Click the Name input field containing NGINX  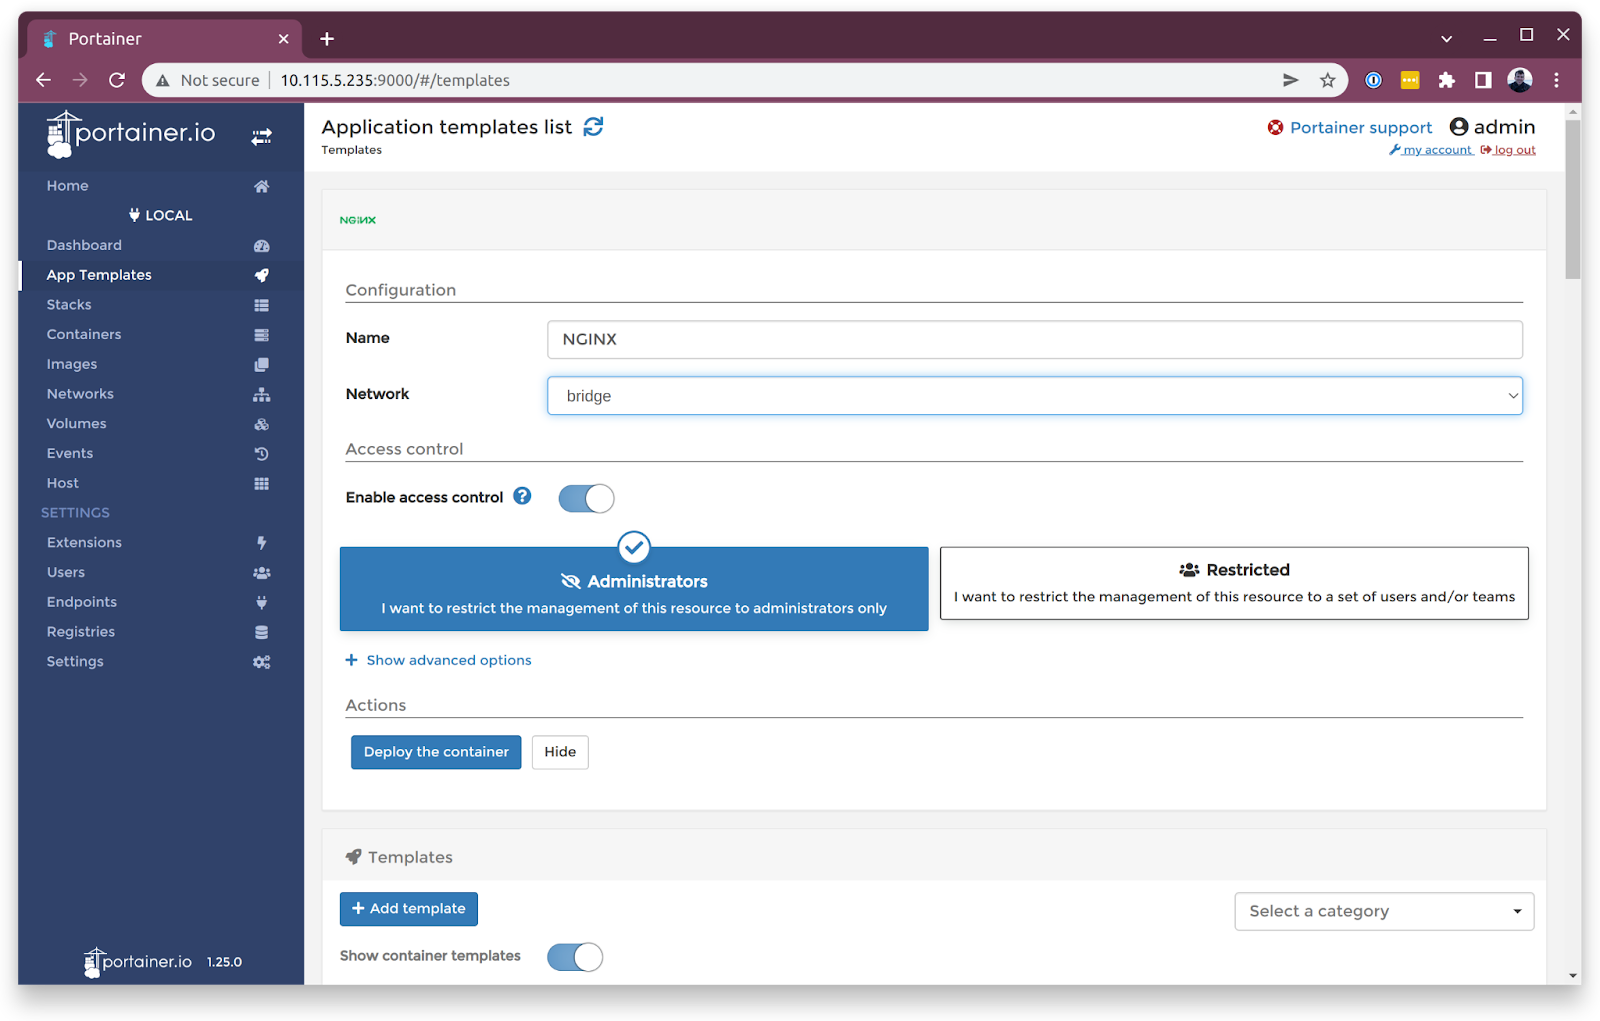(x=1034, y=340)
